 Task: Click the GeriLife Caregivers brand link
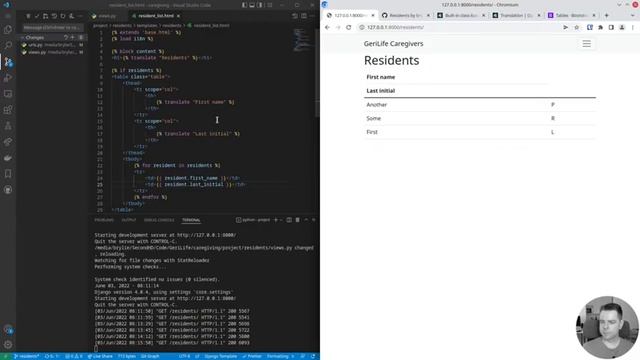[393, 44]
